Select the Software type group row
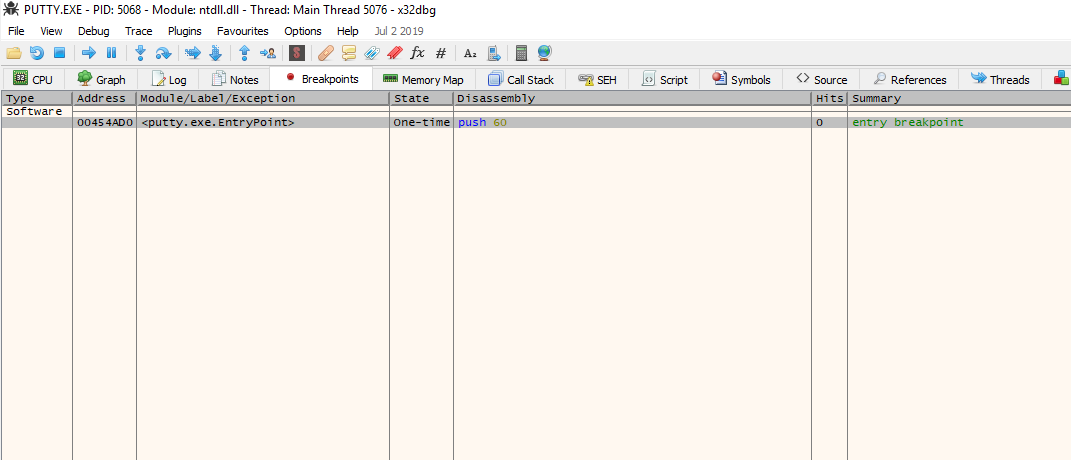1071x460 pixels. tap(536, 111)
